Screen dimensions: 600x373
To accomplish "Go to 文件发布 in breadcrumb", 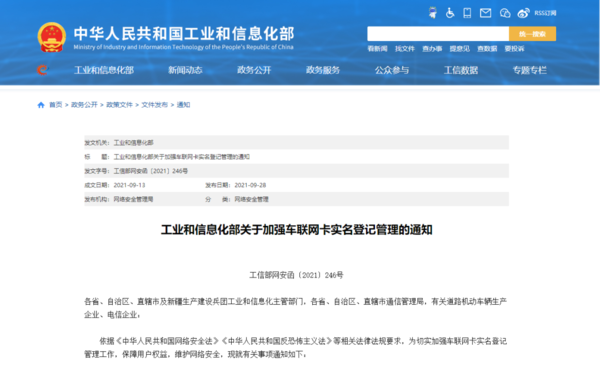I will 155,105.
